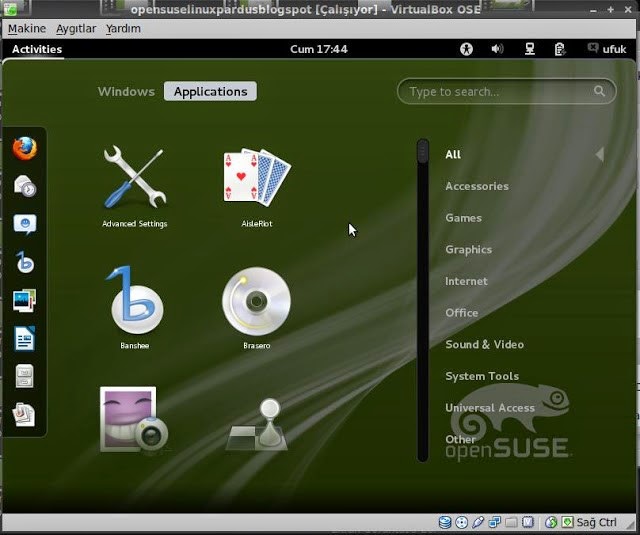Open ufuk user menu

[607, 49]
